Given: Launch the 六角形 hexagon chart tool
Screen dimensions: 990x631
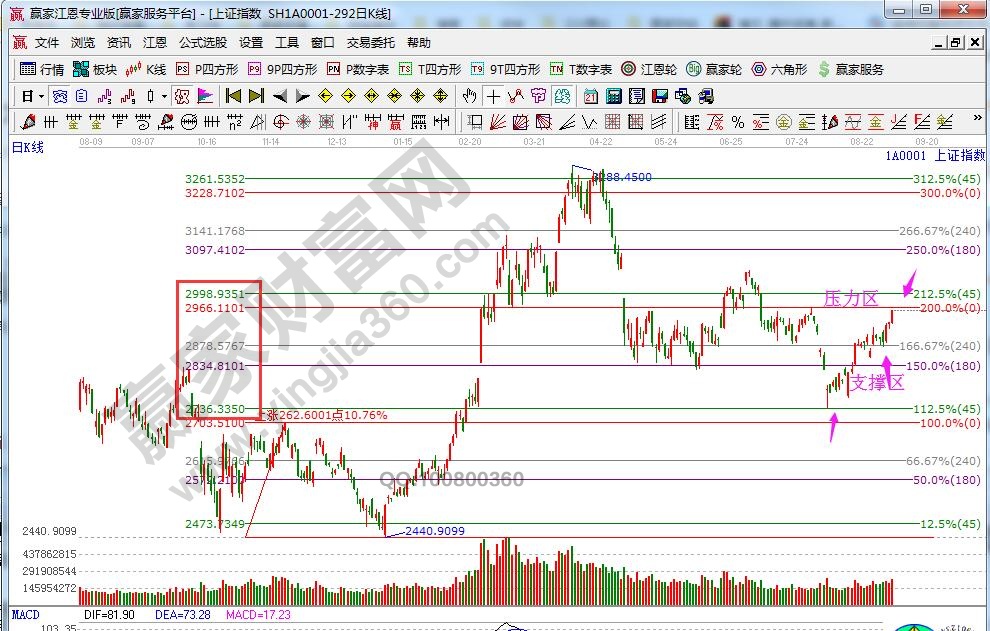Looking at the screenshot, I should (779, 69).
